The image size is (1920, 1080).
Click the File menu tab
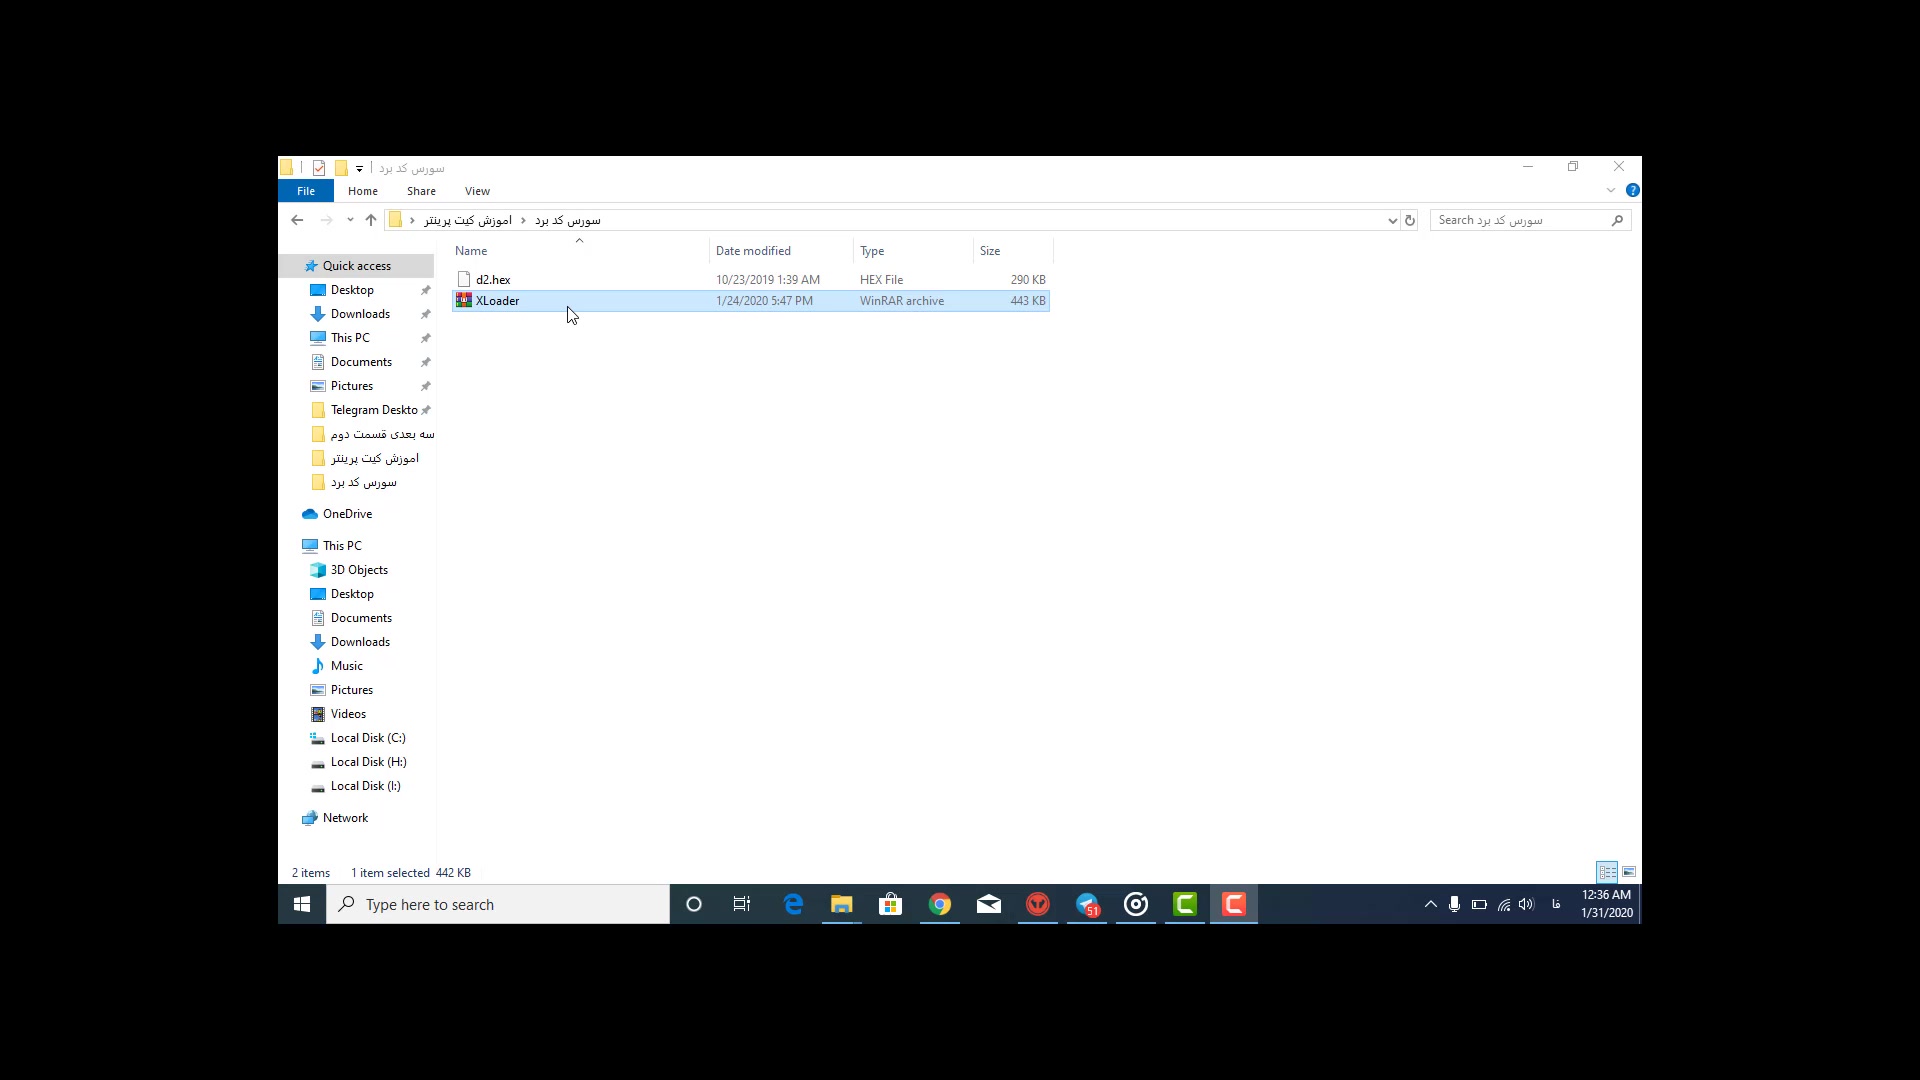pyautogui.click(x=305, y=190)
